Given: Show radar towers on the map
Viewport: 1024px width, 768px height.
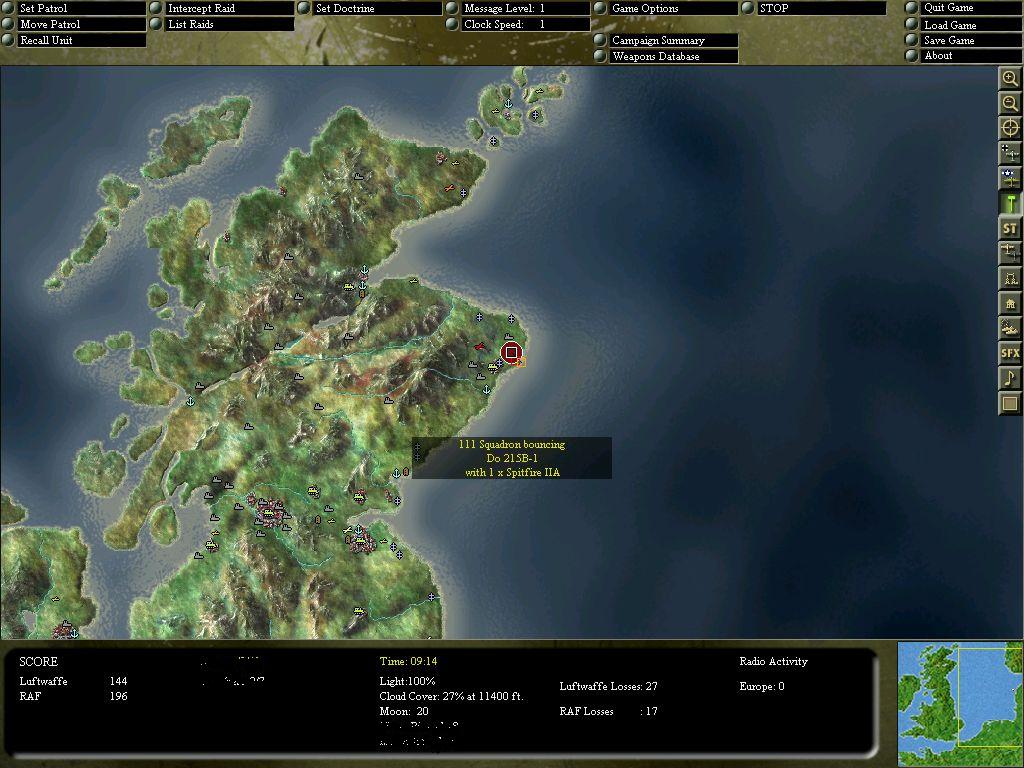Looking at the screenshot, I should 1010,278.
